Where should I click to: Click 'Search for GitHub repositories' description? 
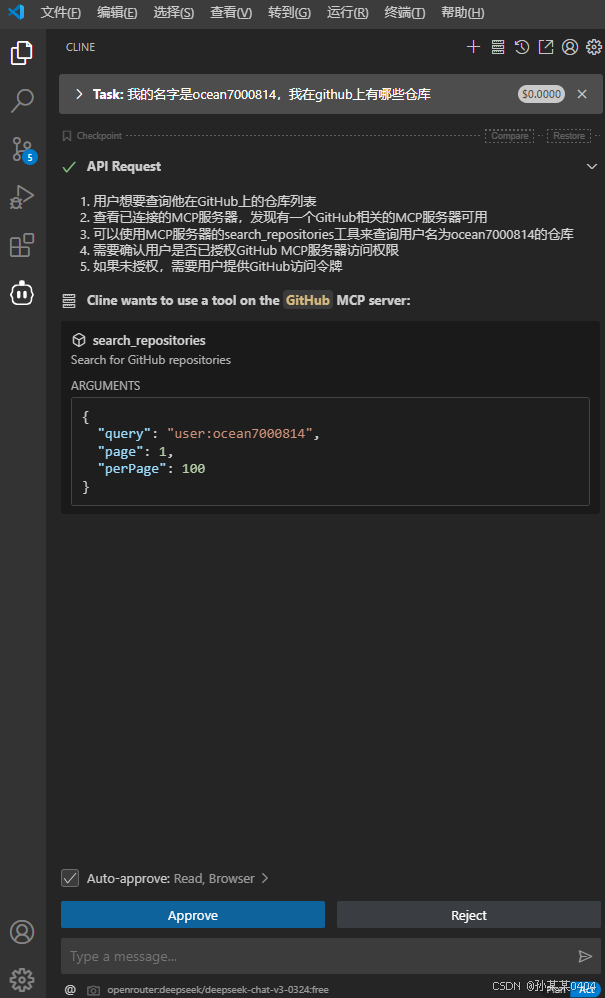[x=151, y=360]
